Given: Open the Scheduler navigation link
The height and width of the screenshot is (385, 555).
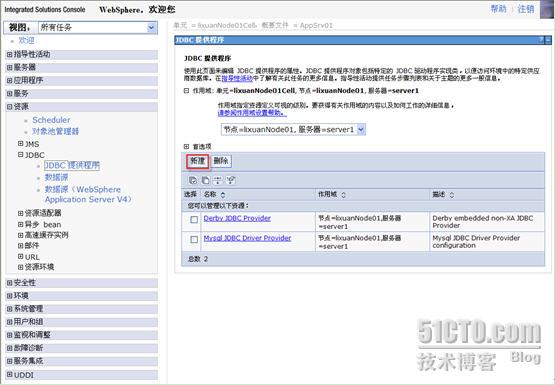Looking at the screenshot, I should point(51,120).
